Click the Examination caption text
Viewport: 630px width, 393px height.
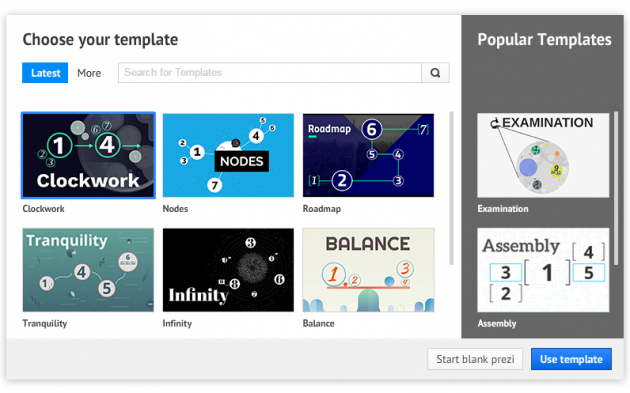pyautogui.click(x=503, y=209)
